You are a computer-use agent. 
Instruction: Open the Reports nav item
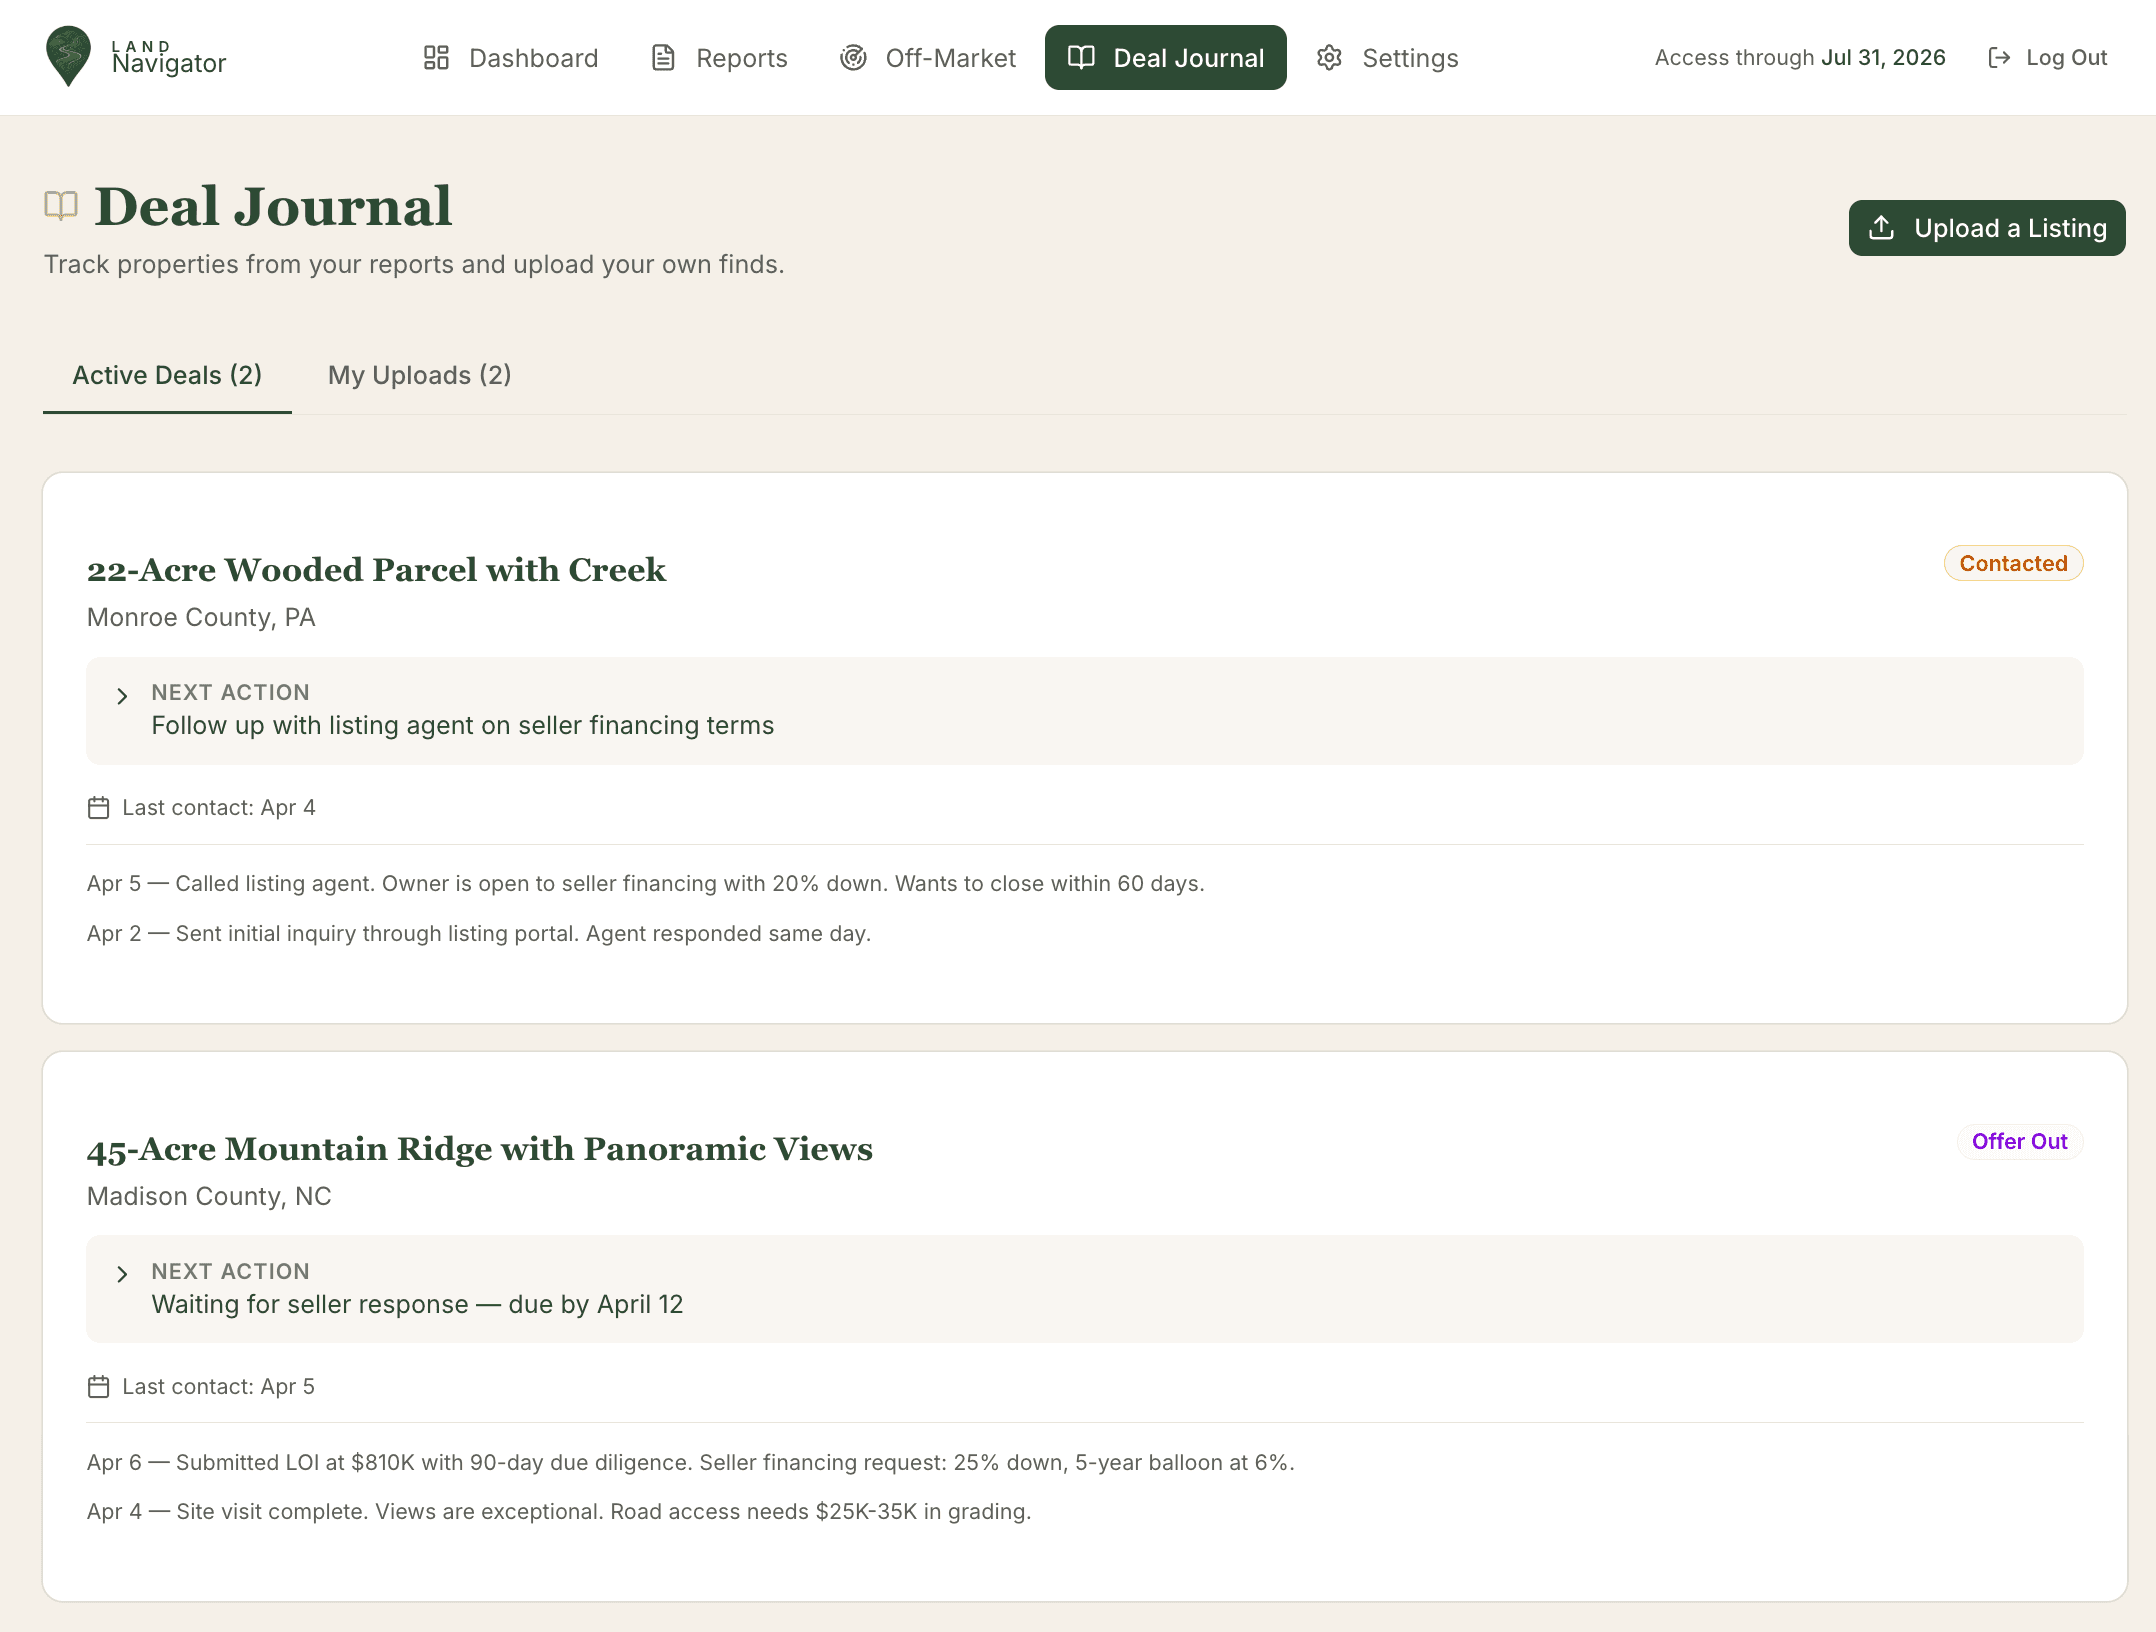(x=719, y=58)
